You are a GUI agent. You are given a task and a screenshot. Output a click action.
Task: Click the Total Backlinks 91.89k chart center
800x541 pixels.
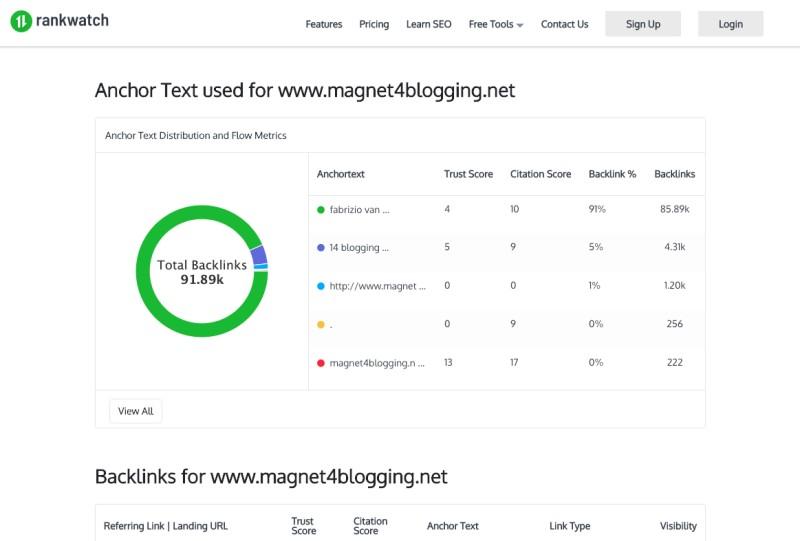[202, 272]
